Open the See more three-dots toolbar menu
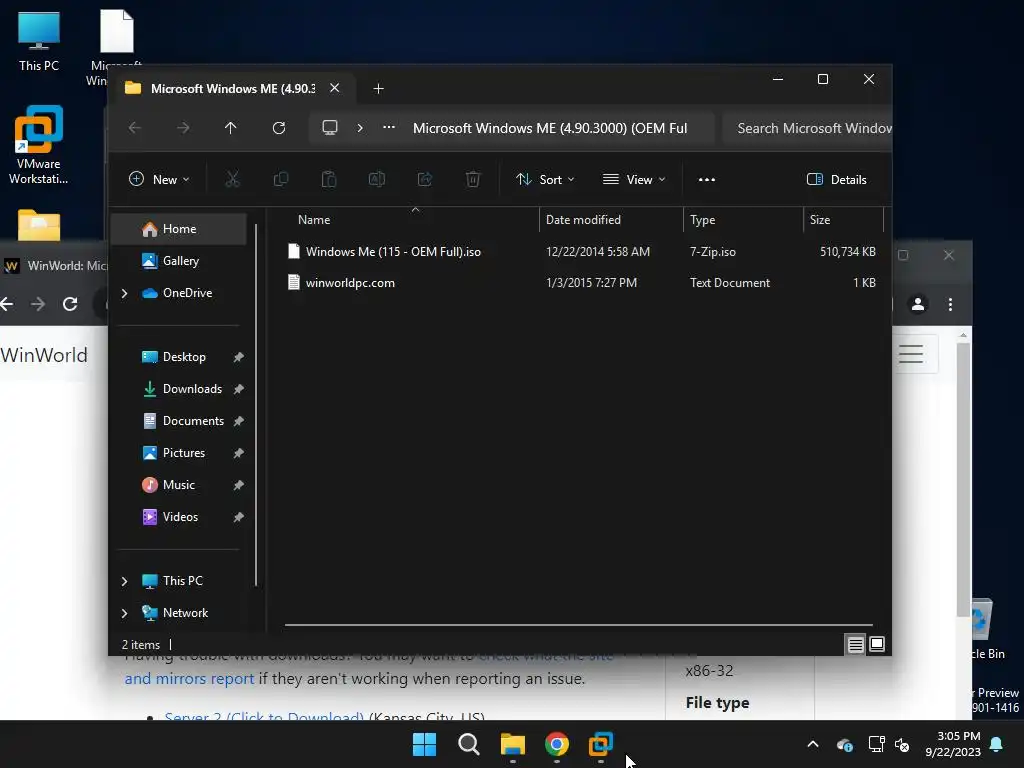 (x=707, y=180)
